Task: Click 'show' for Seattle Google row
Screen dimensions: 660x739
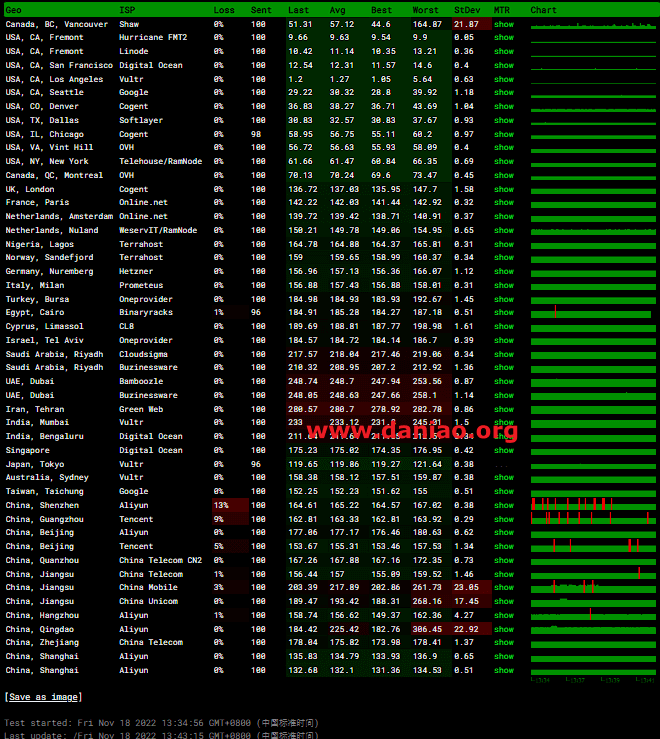Action: point(503,93)
